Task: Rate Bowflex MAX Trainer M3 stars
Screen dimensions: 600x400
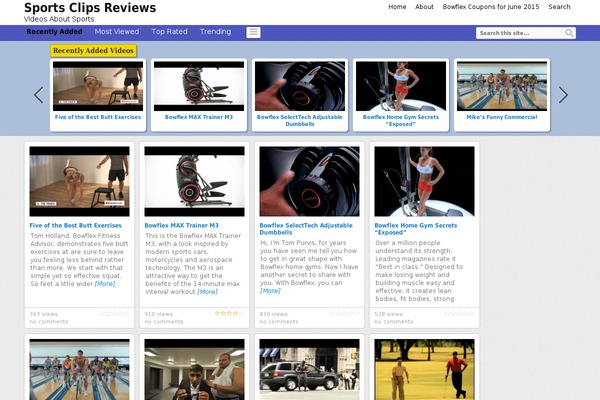Action: [x=229, y=313]
